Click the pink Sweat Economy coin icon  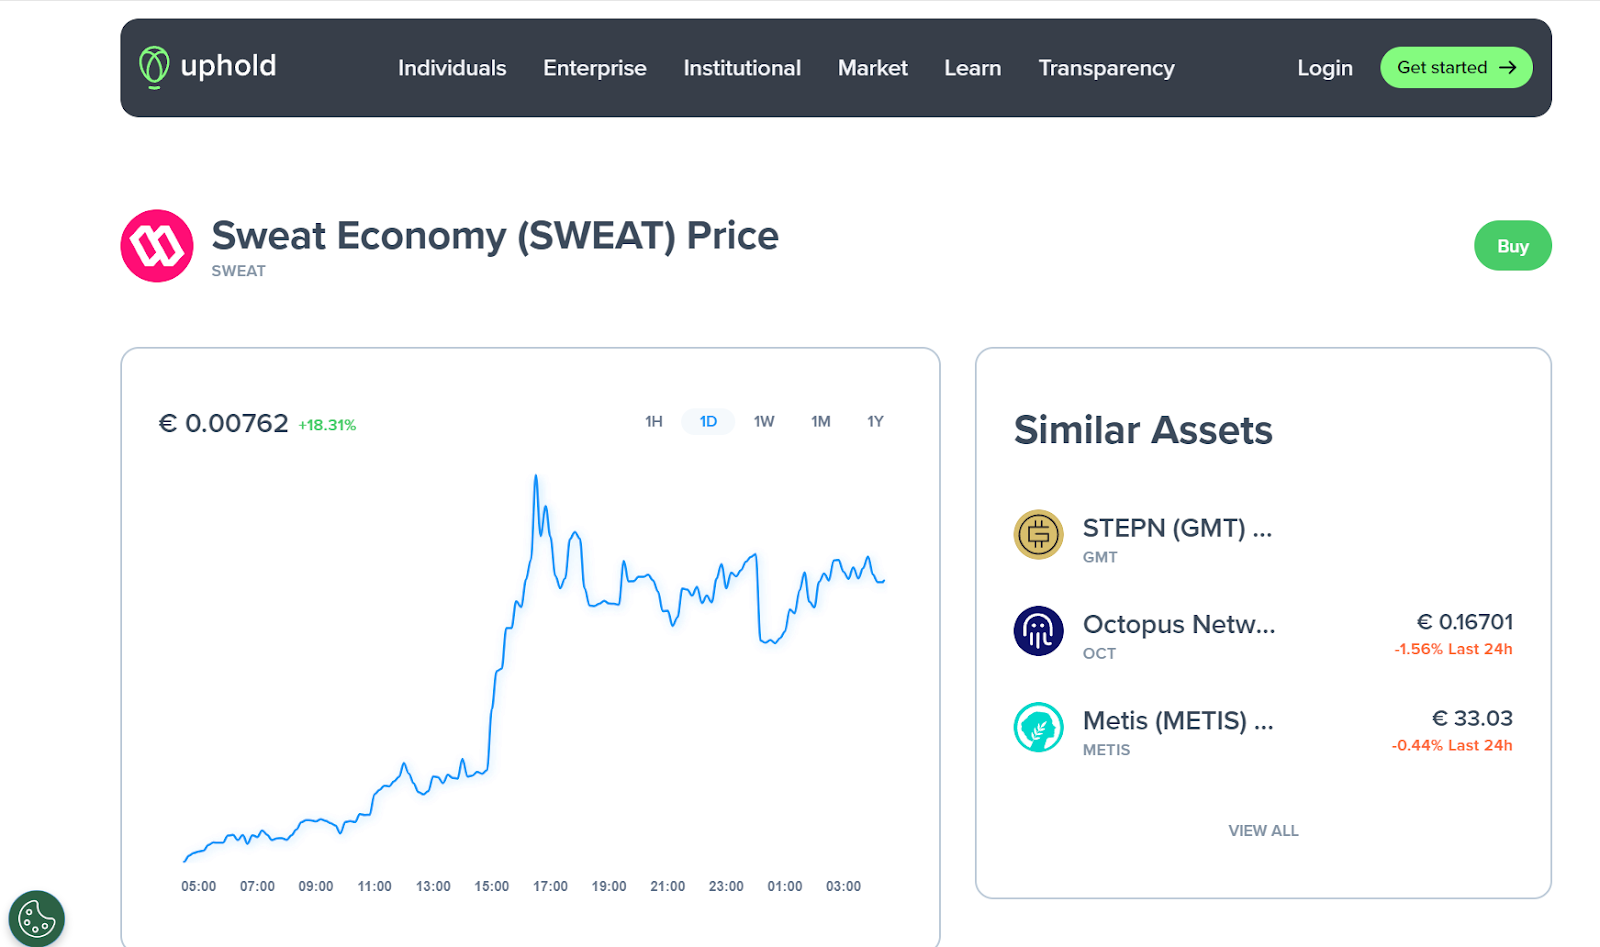[157, 246]
